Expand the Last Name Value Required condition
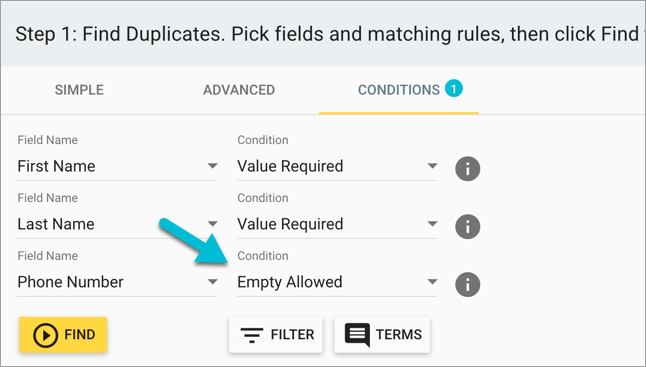 point(337,224)
